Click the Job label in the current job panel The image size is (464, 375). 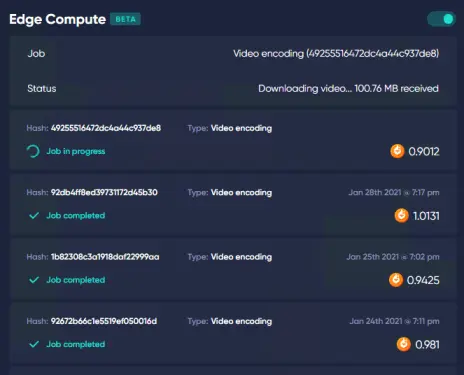(x=36, y=54)
